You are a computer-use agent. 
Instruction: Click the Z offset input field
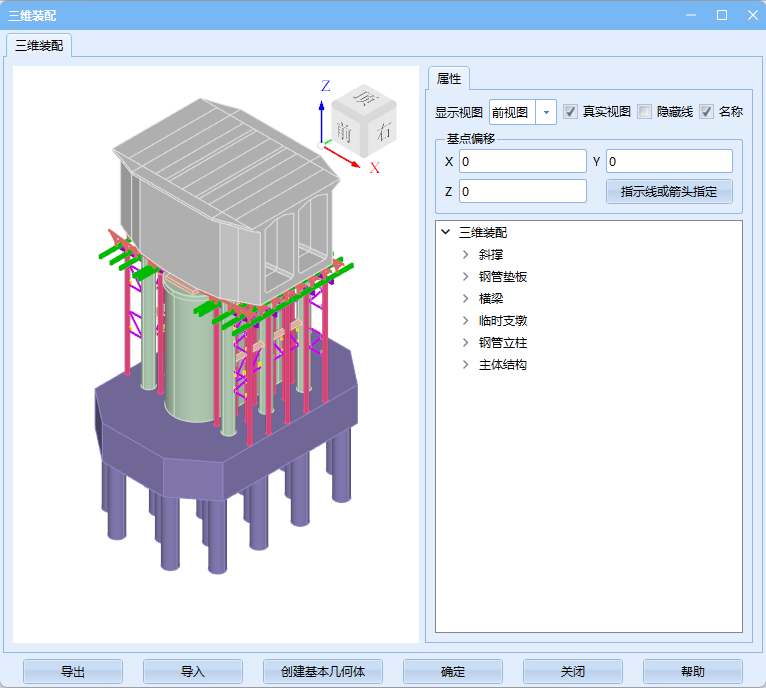coord(522,191)
